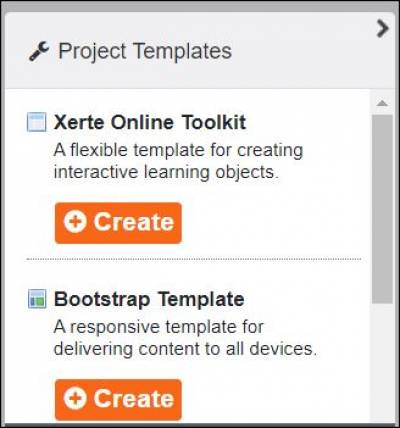Create a new Xerte Online Toolkit project
This screenshot has width=400, height=428.
point(118,223)
